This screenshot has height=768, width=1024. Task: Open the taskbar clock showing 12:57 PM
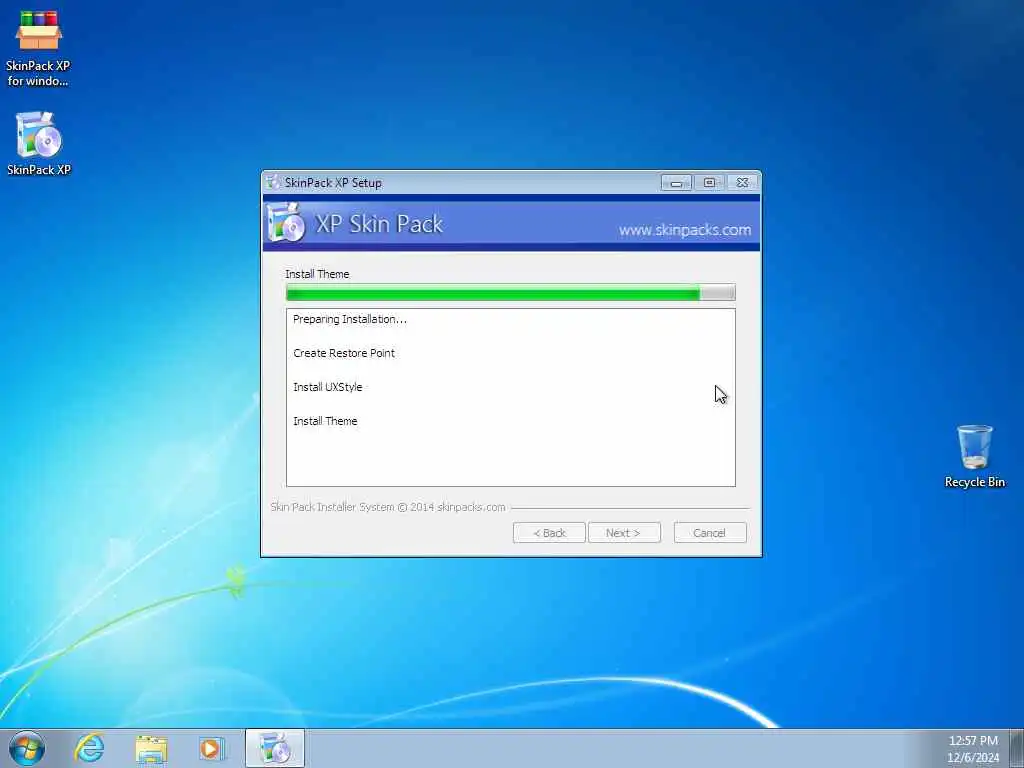click(973, 749)
